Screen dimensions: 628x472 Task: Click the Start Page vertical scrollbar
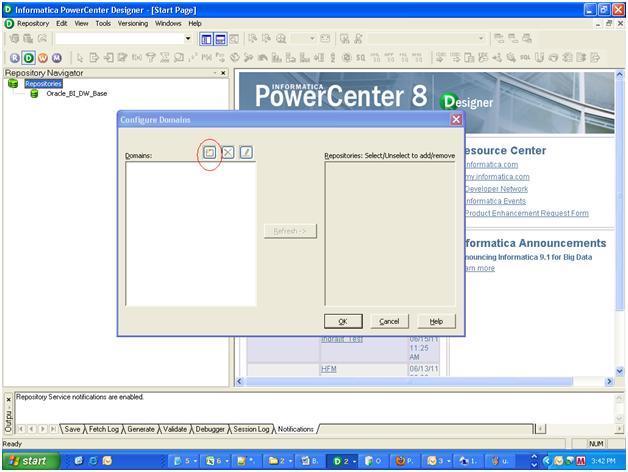coord(620,223)
